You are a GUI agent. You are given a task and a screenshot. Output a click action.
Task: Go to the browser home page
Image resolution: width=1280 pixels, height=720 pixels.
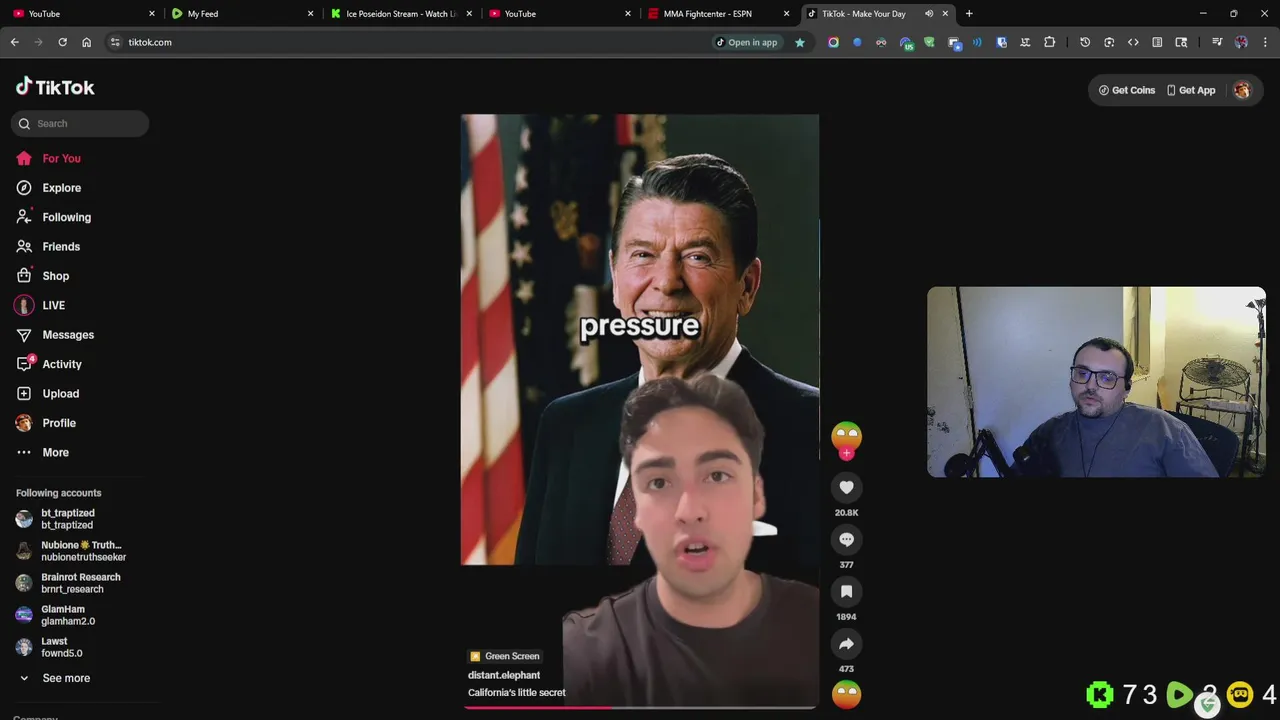pos(86,42)
